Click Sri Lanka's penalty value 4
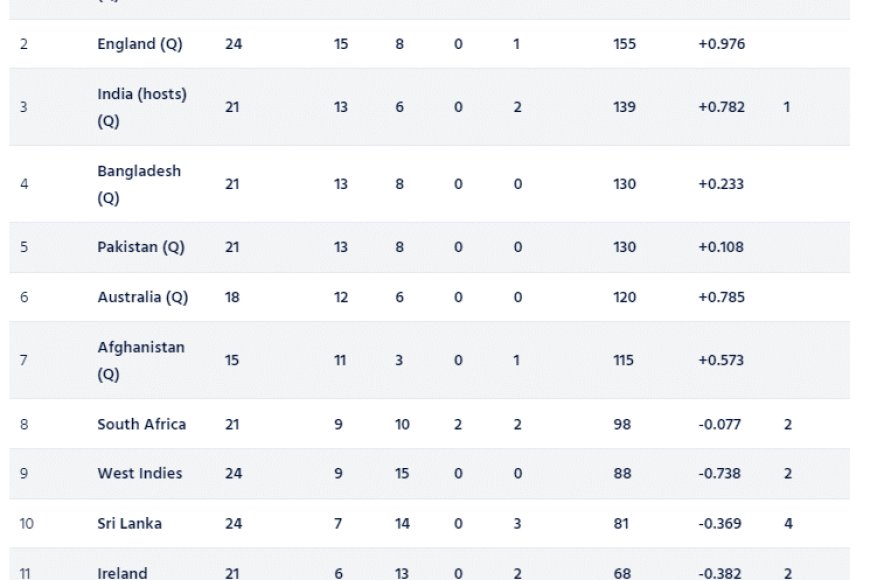The height and width of the screenshot is (580, 870). pyautogui.click(x=788, y=524)
